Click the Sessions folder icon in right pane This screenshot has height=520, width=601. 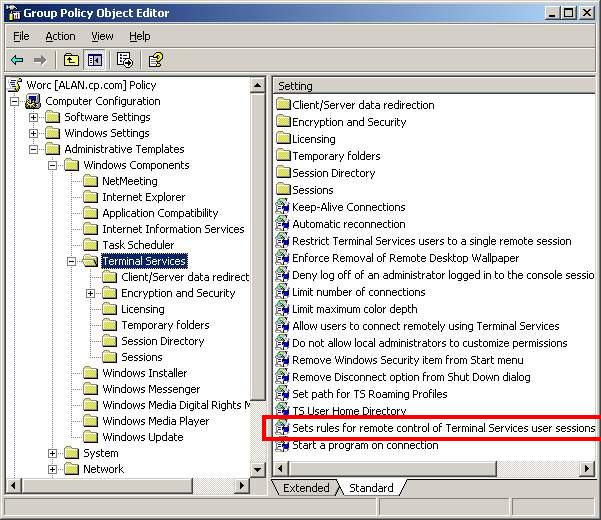(x=284, y=189)
